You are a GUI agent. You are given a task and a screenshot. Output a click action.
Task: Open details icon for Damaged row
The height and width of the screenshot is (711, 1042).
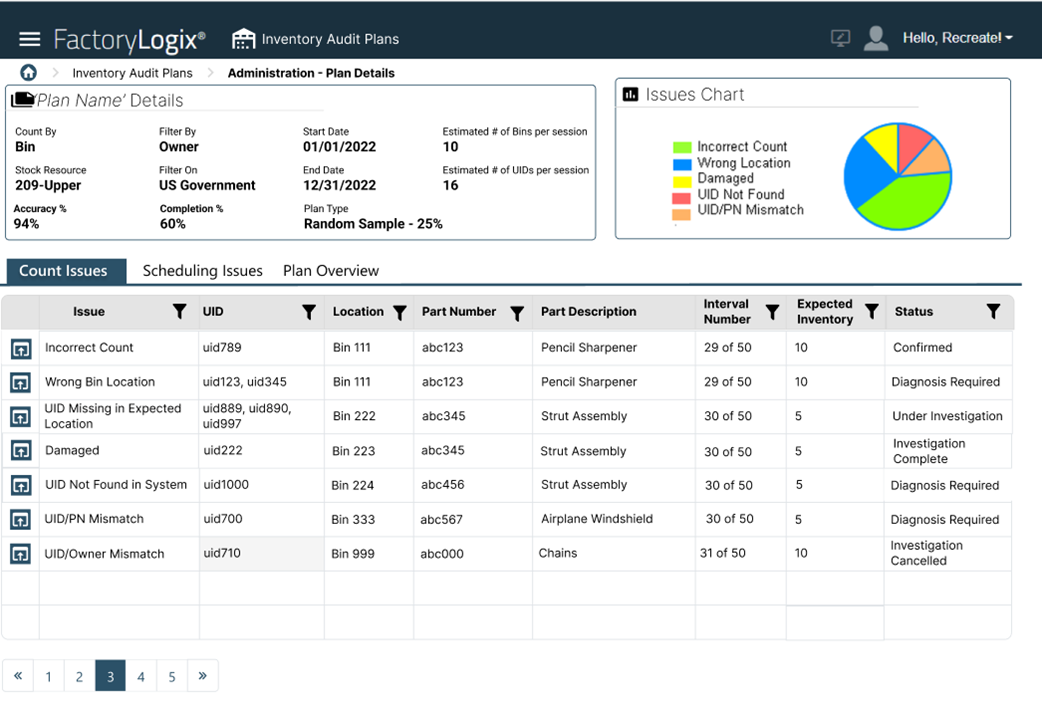click(21, 451)
